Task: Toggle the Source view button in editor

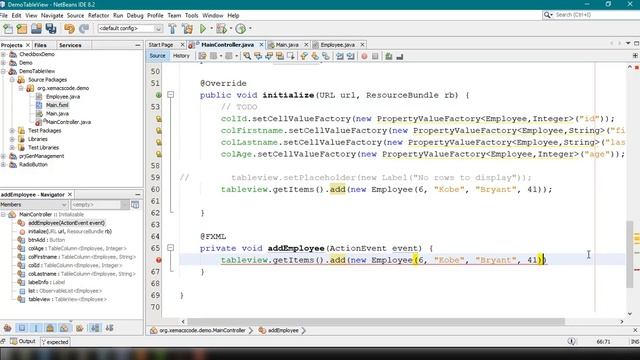Action: click(157, 56)
